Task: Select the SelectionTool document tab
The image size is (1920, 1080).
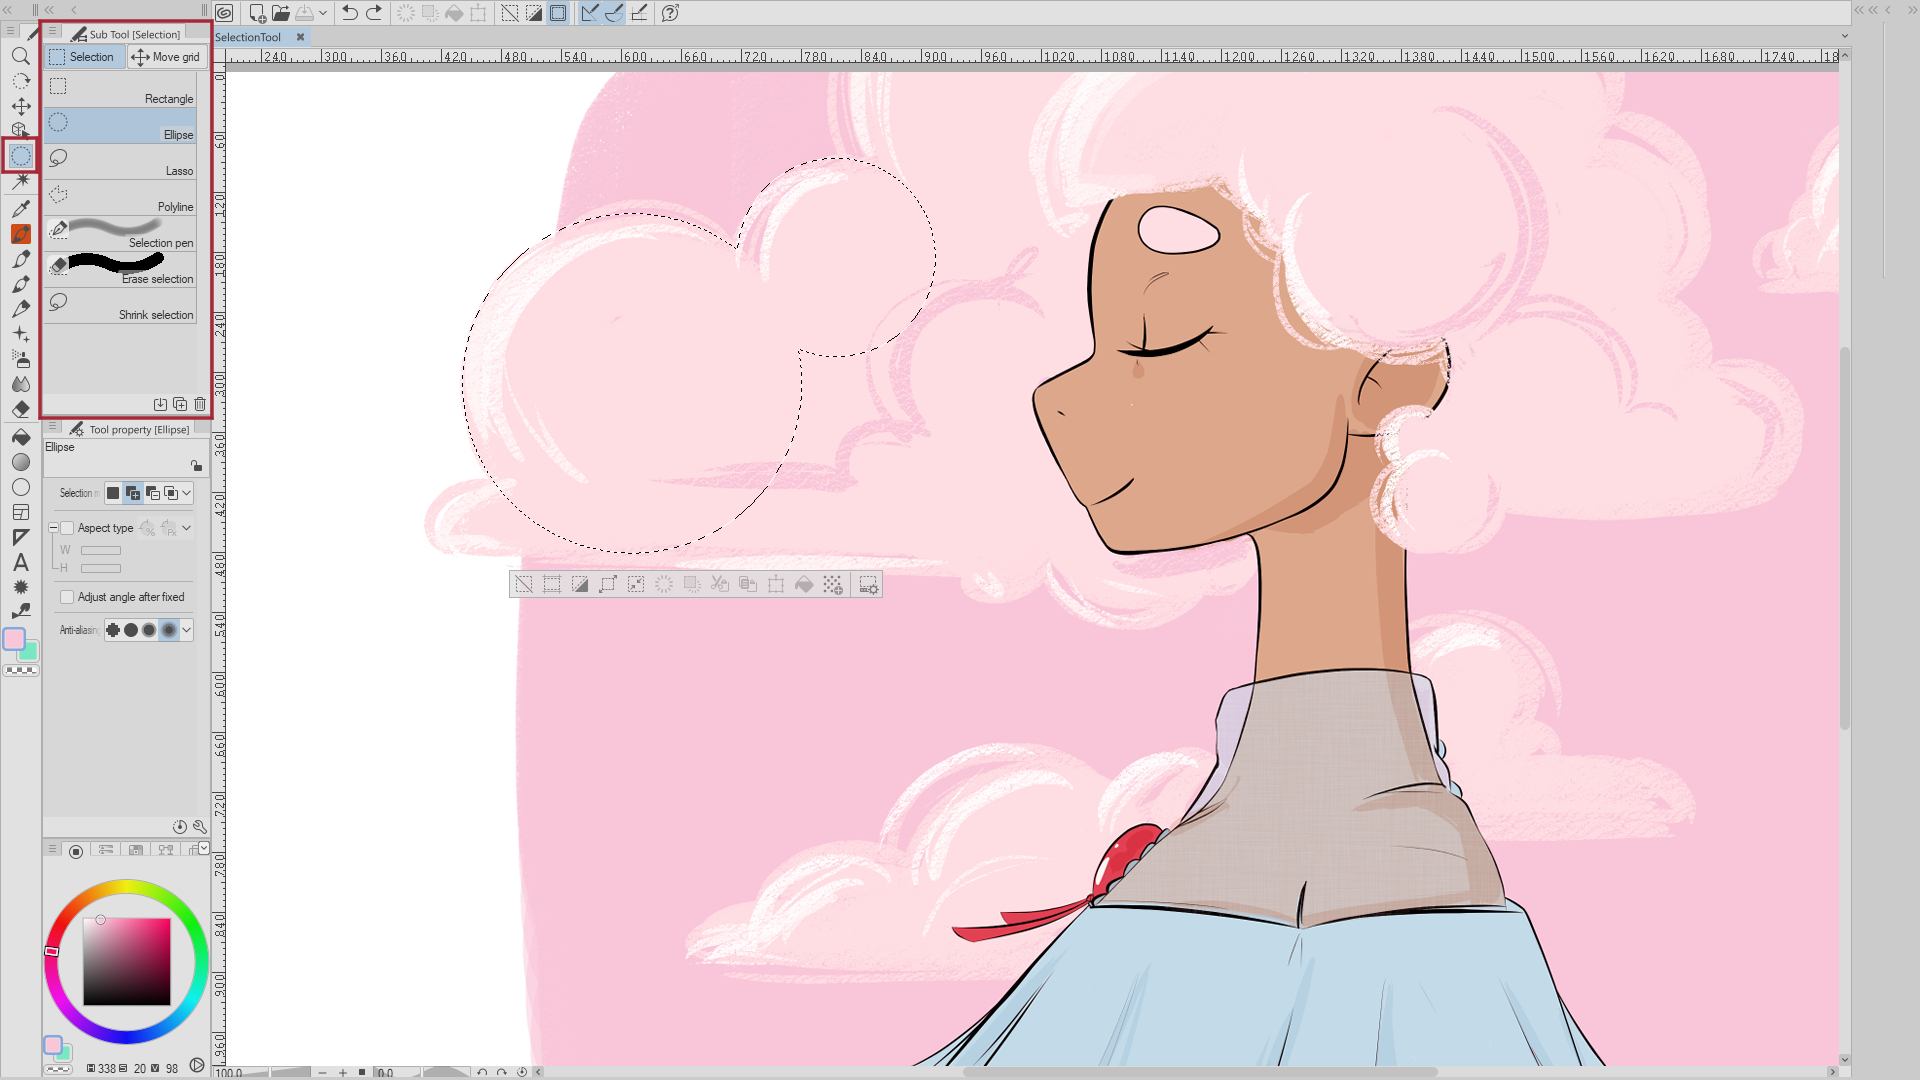Action: (248, 37)
